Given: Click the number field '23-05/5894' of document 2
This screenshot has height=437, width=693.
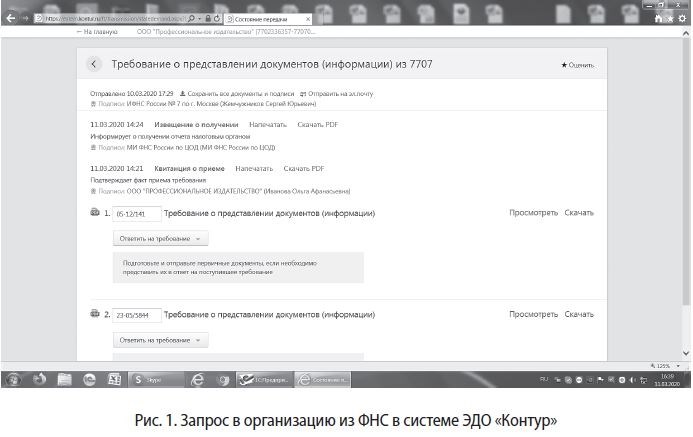Looking at the screenshot, I should pos(137,315).
